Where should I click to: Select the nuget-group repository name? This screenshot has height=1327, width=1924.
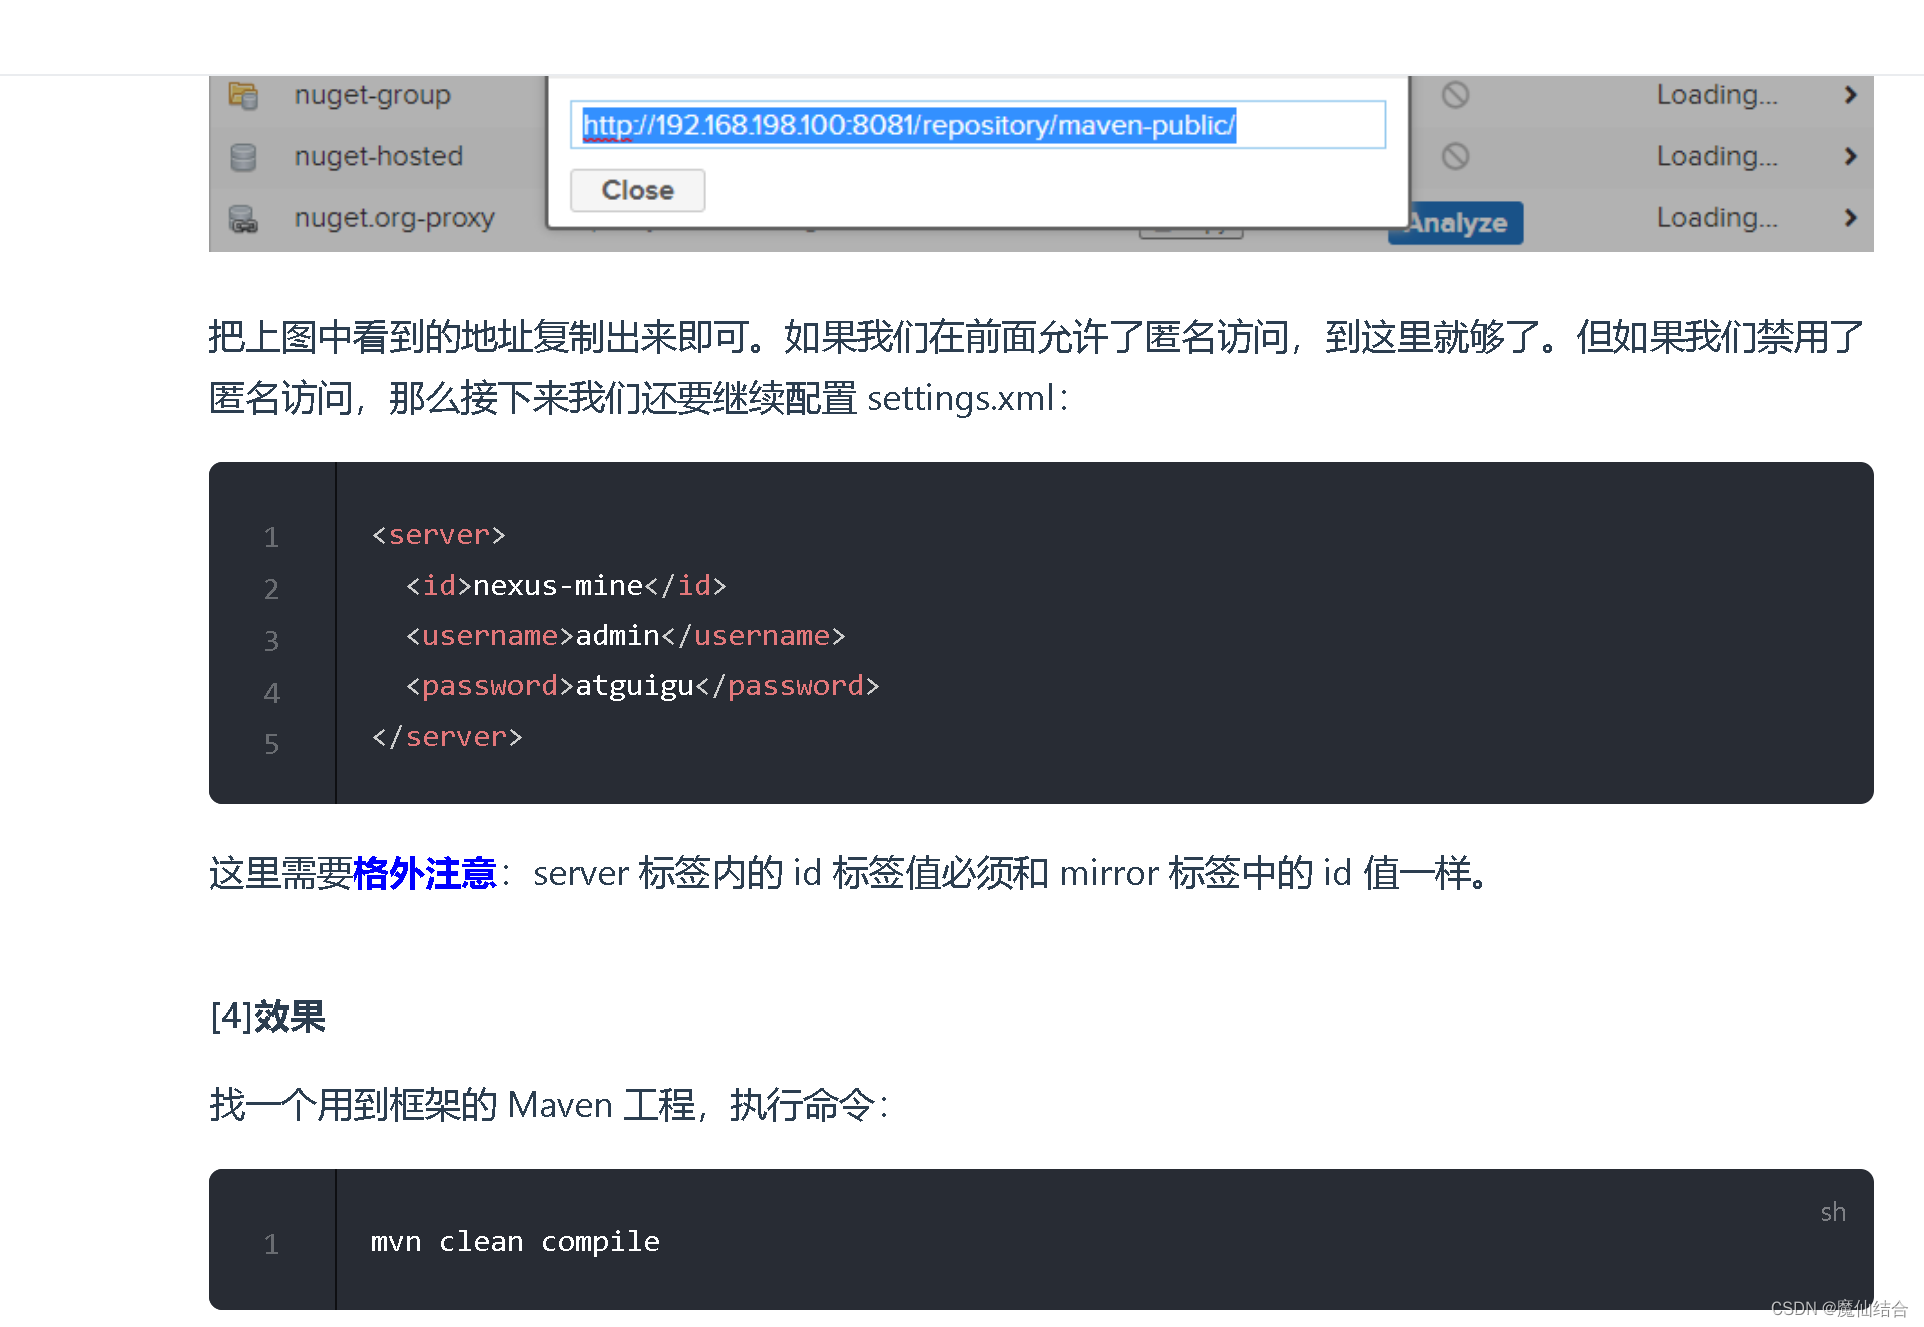coord(372,95)
